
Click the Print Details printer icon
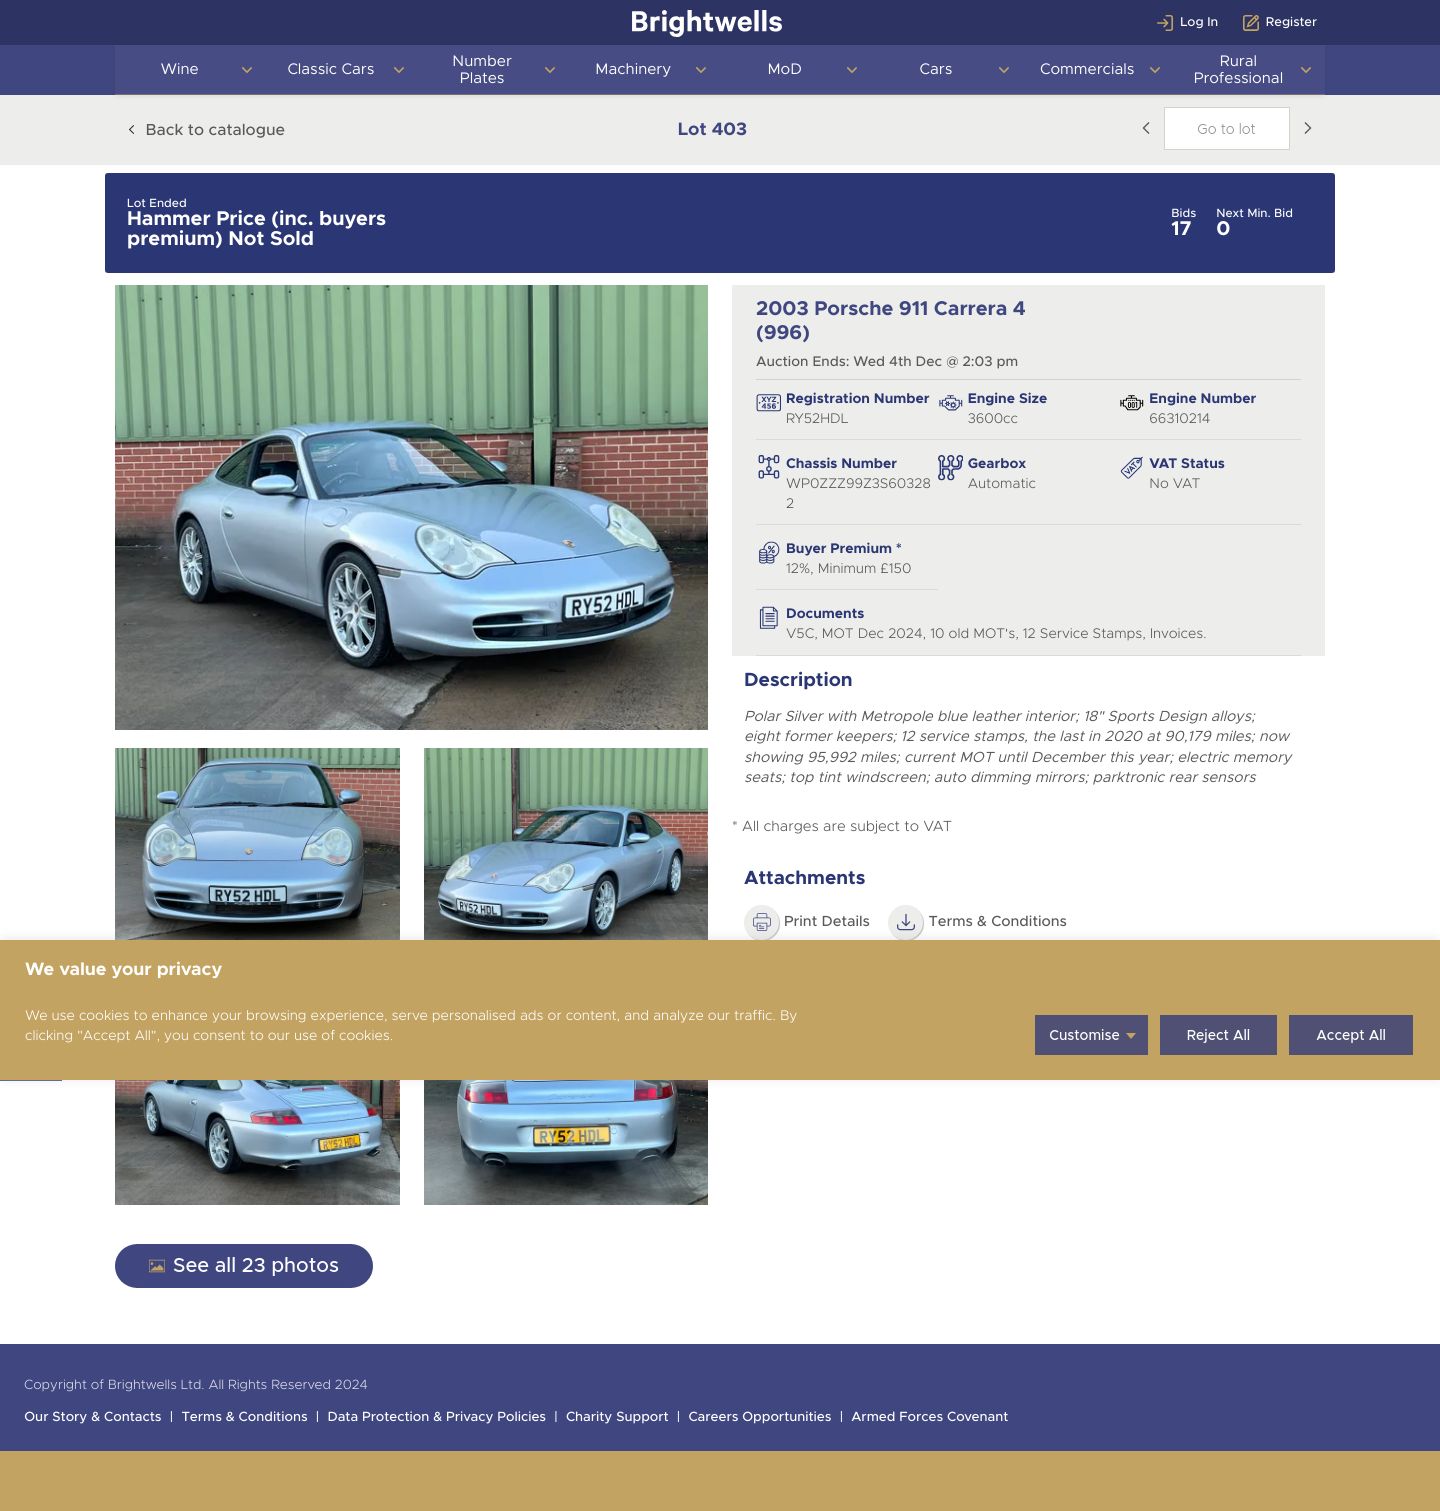762,922
